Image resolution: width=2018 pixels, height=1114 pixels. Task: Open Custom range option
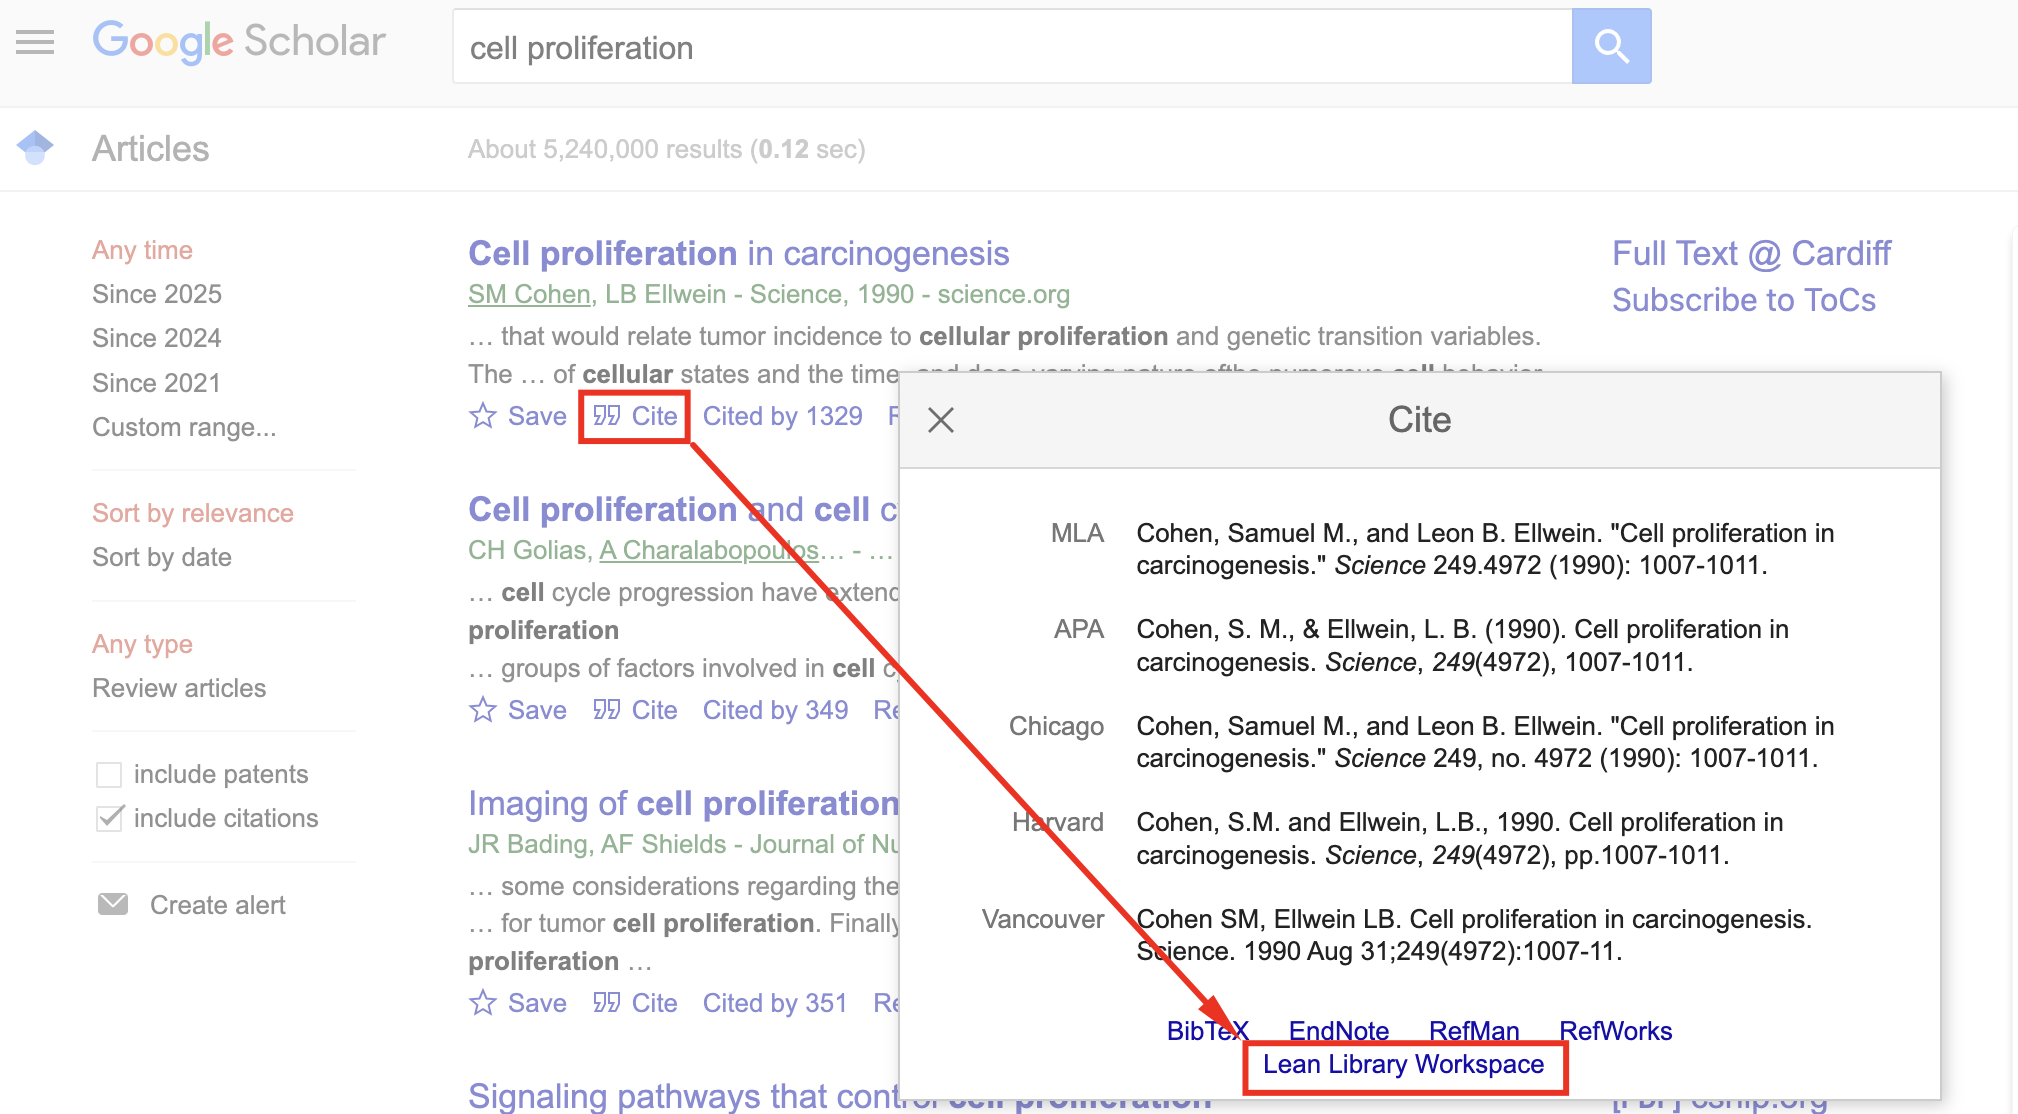(x=184, y=427)
